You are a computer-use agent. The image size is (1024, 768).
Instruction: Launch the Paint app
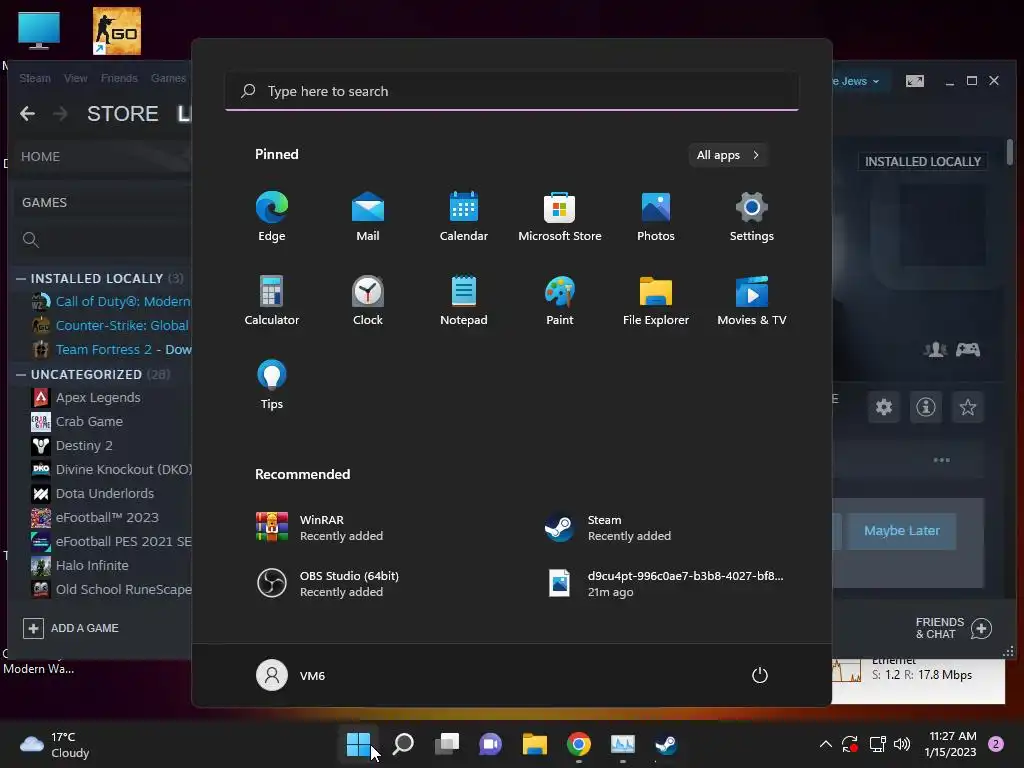click(560, 300)
